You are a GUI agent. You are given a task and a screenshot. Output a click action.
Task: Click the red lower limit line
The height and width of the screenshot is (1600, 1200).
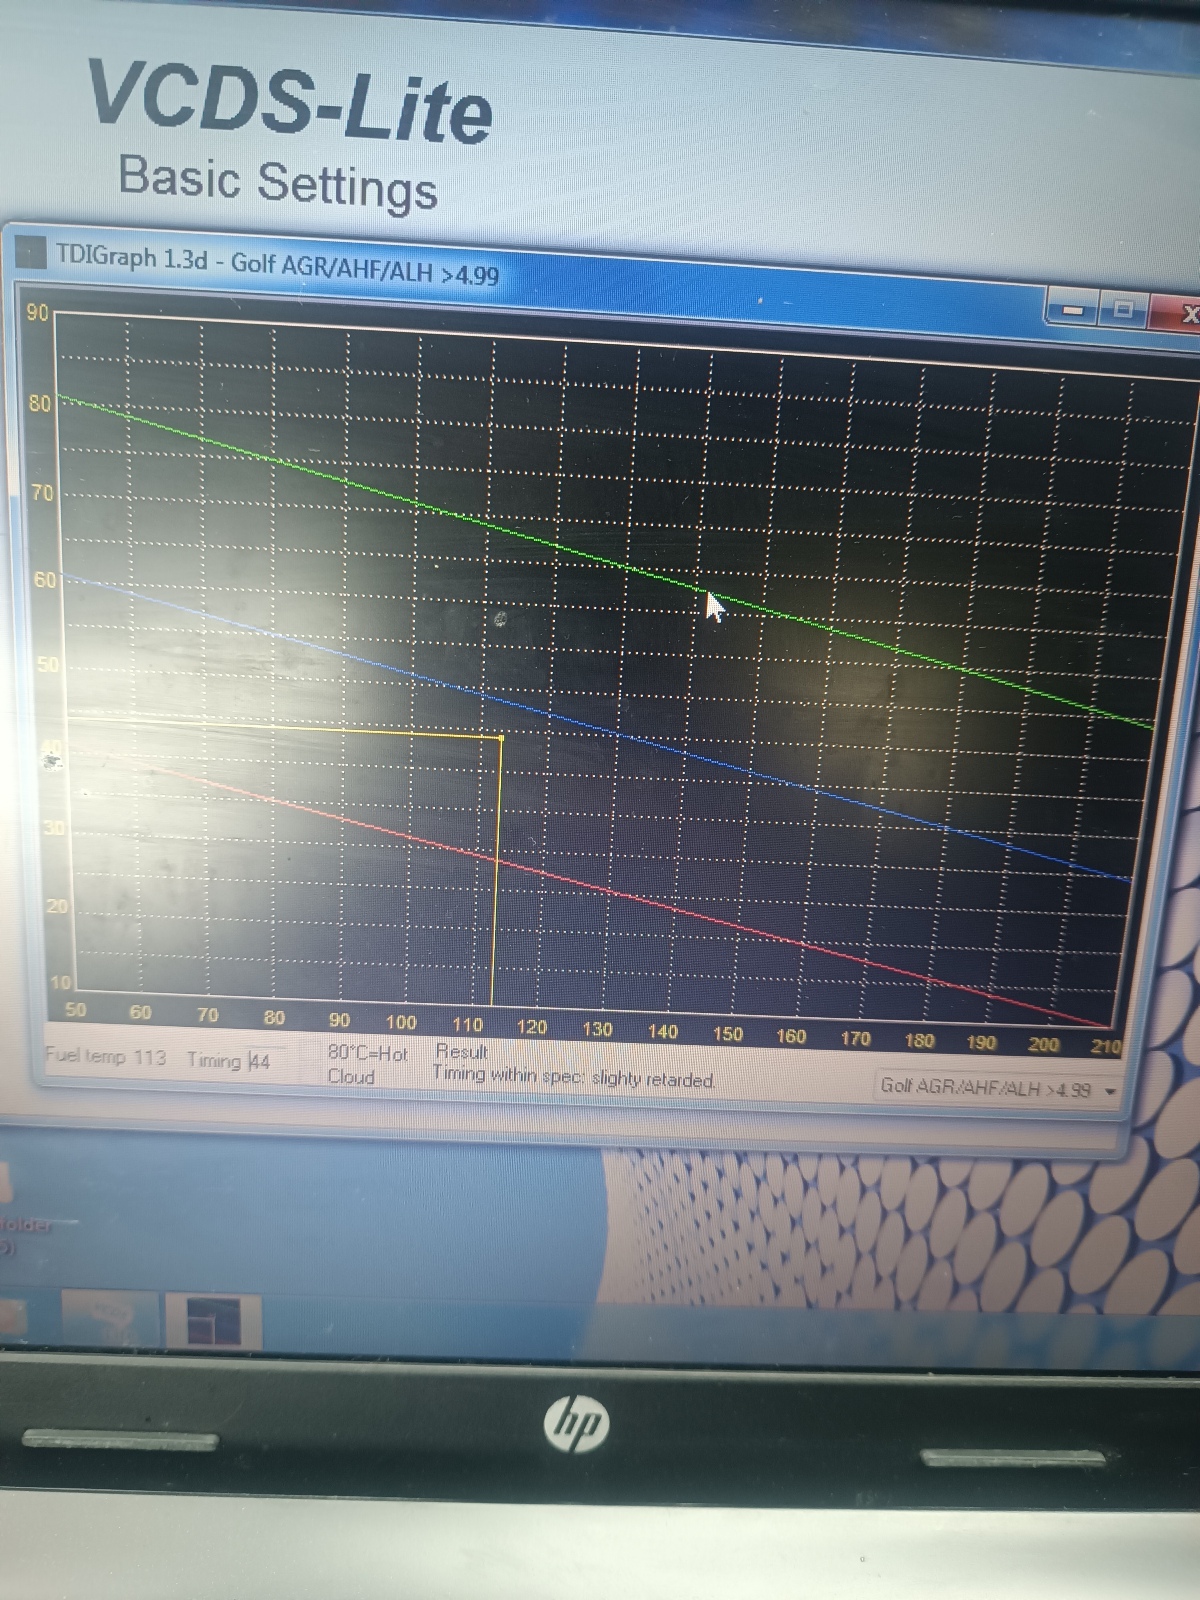click(x=650, y=900)
